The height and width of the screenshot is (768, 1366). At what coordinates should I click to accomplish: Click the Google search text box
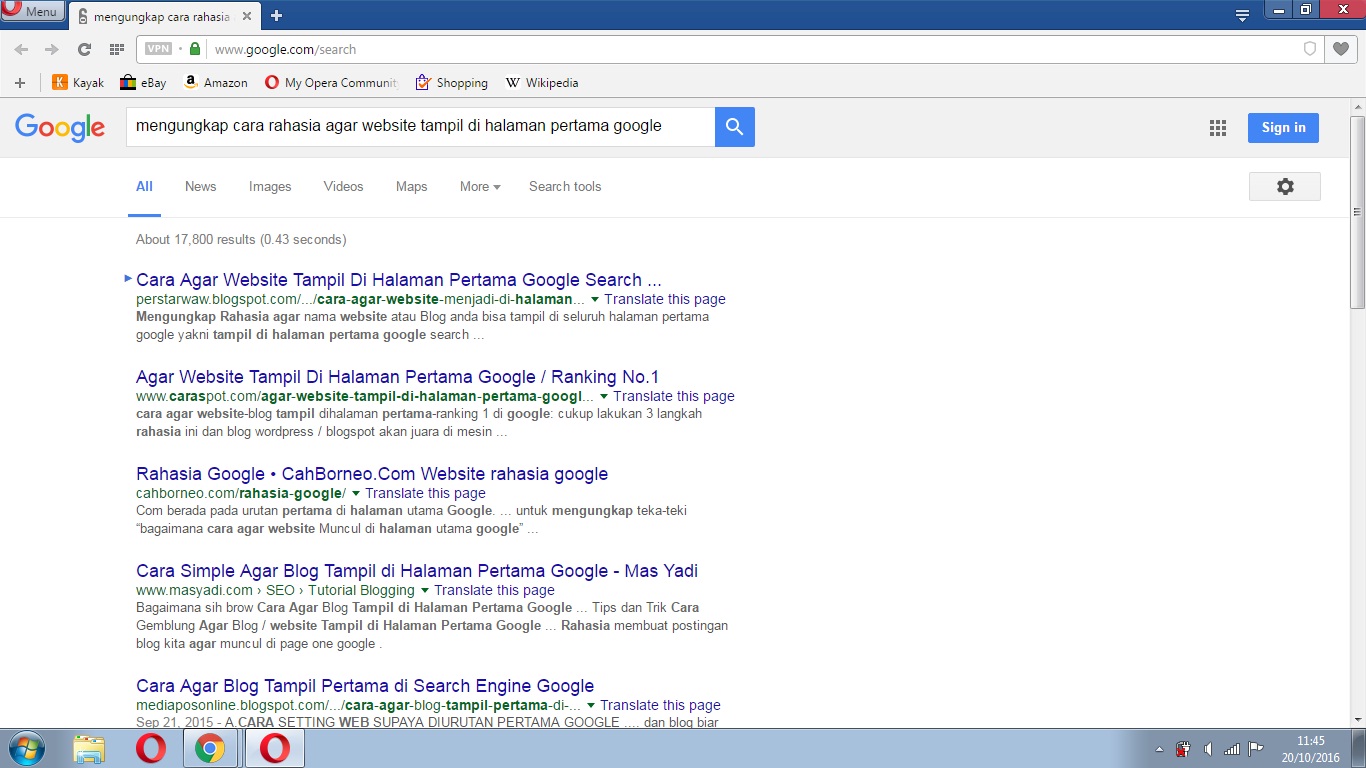point(420,126)
